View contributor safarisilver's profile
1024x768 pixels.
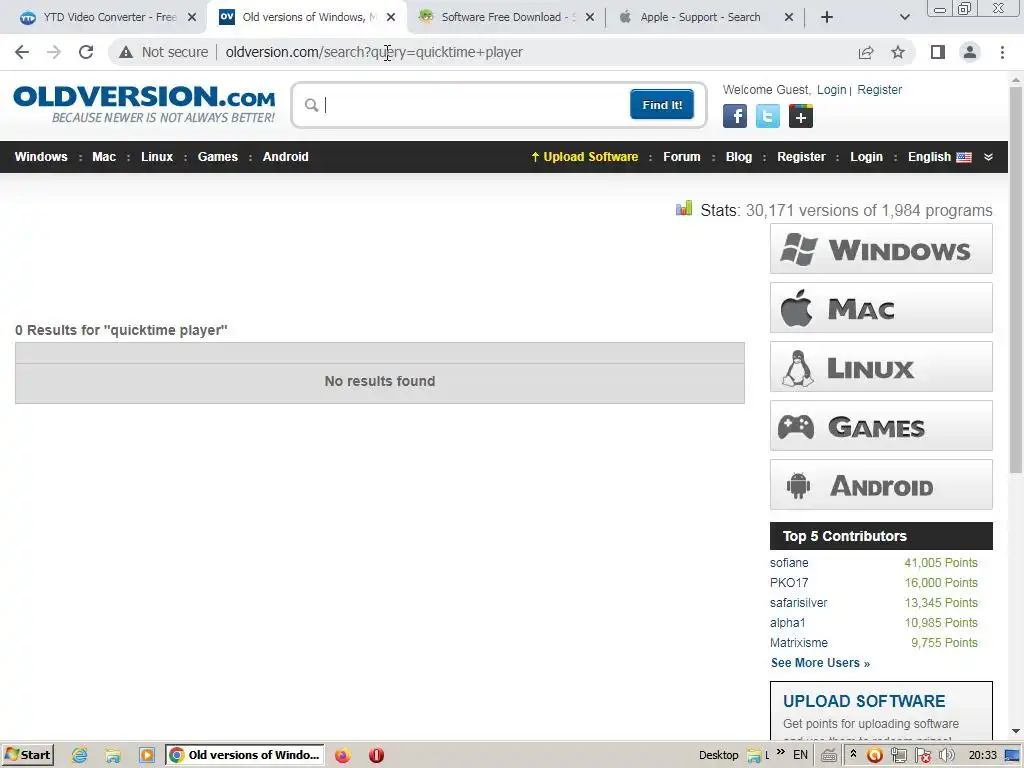pyautogui.click(x=798, y=603)
